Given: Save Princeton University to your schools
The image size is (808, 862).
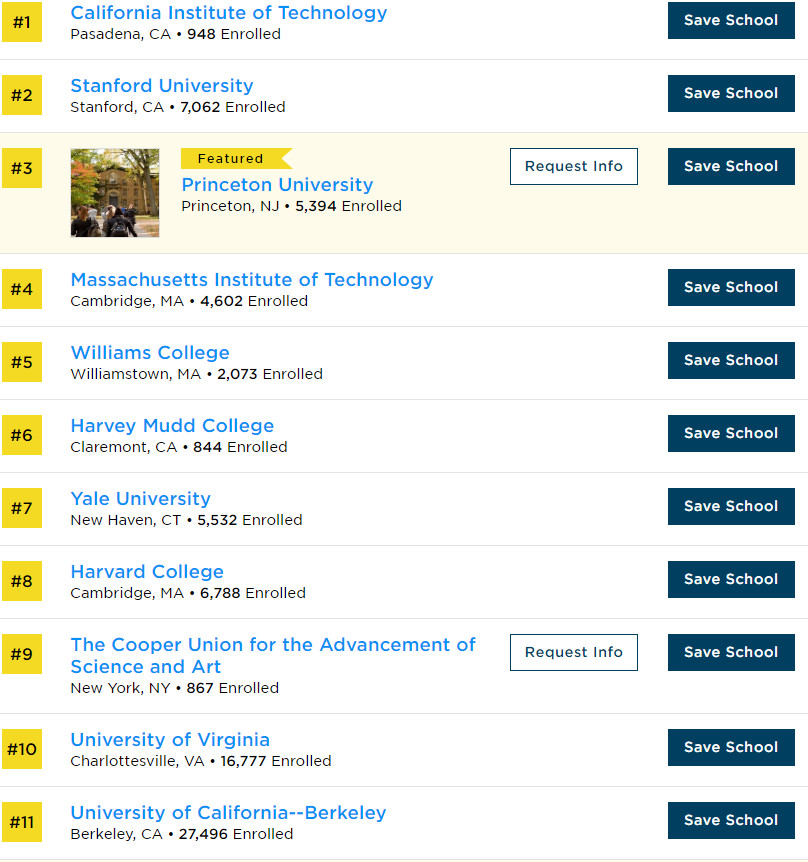Looking at the screenshot, I should tap(731, 167).
